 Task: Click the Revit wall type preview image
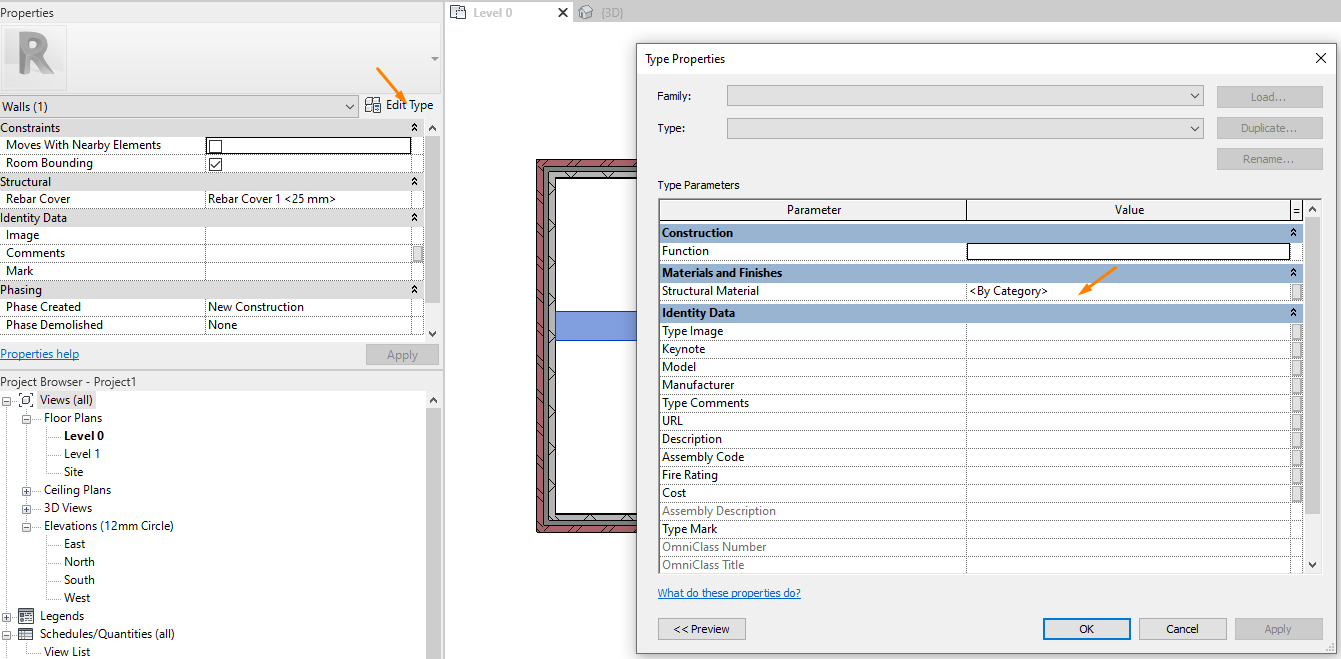pyautogui.click(x=34, y=57)
